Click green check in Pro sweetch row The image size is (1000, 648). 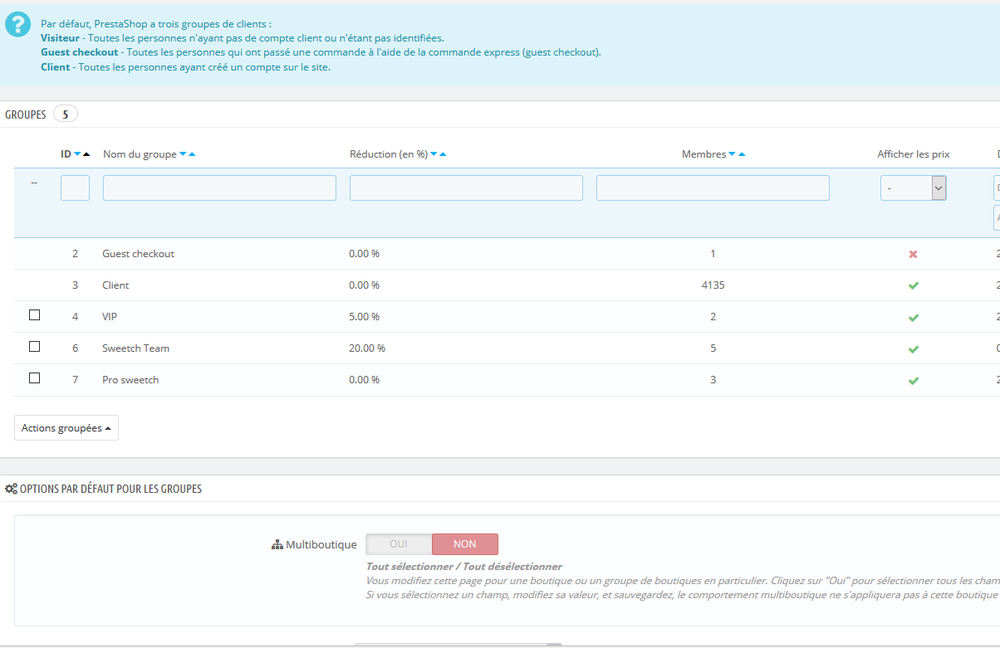coord(913,381)
